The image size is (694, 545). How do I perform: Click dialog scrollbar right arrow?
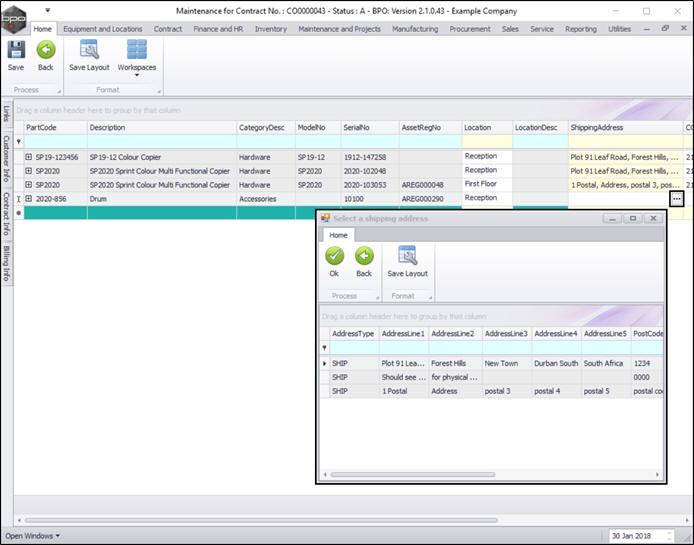(657, 475)
